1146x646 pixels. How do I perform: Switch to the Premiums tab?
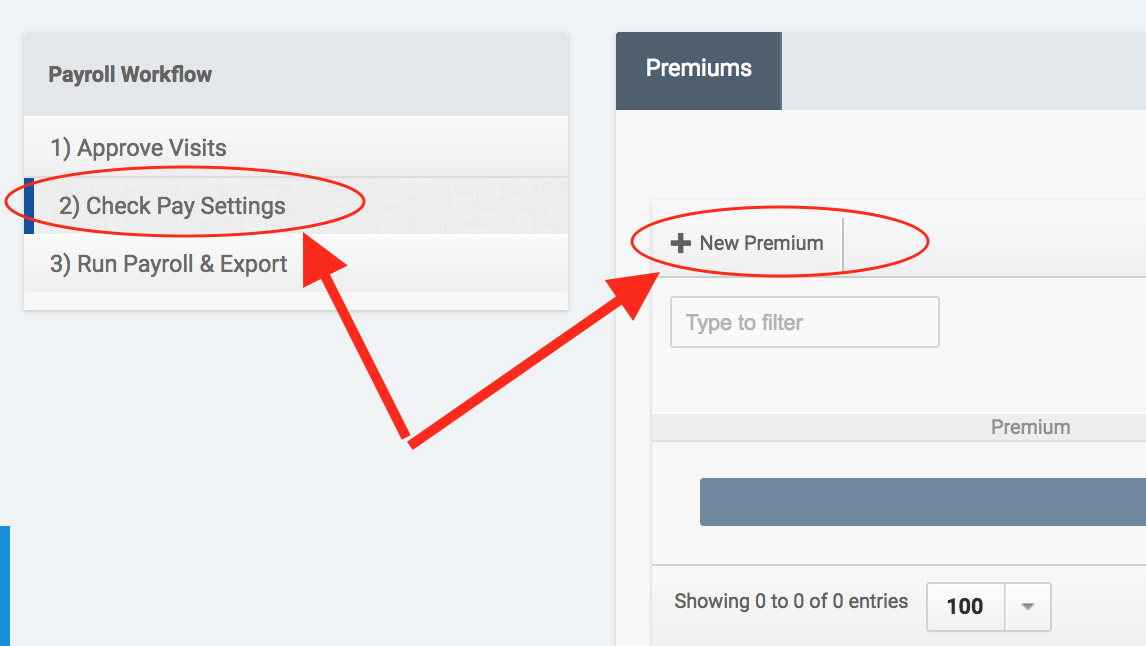click(698, 70)
